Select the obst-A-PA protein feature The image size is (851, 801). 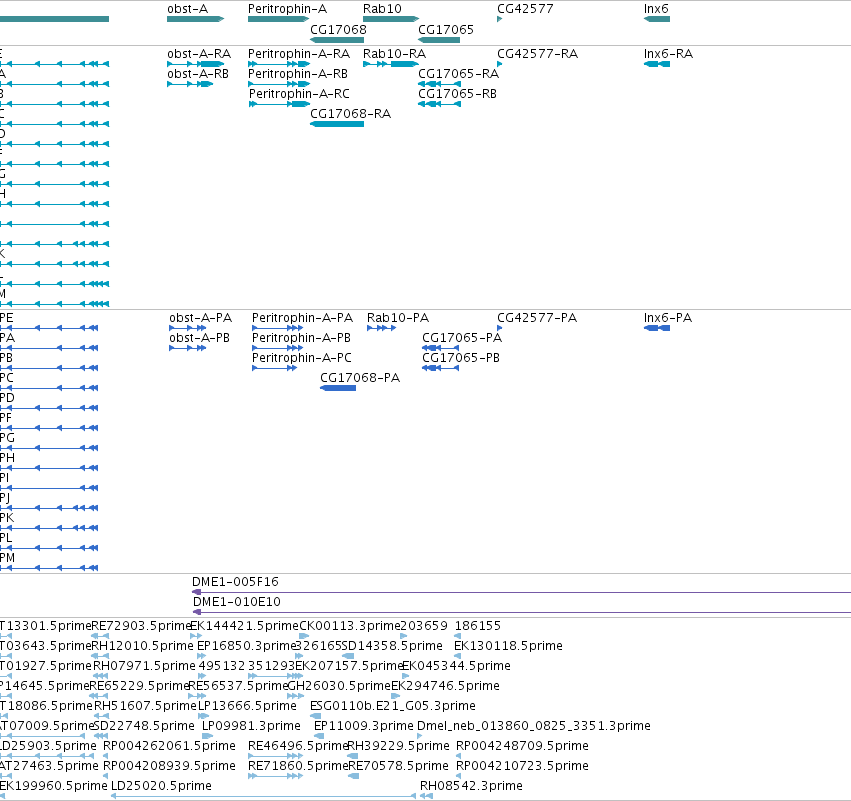188,328
